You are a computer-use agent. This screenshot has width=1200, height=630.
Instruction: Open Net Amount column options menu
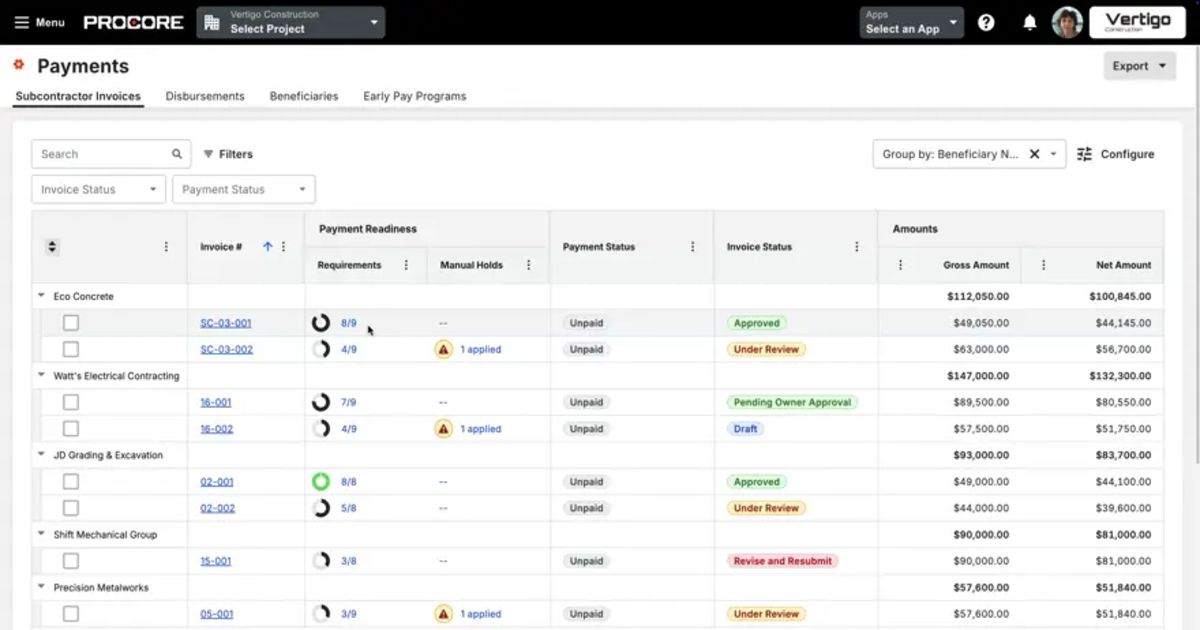coord(1043,265)
